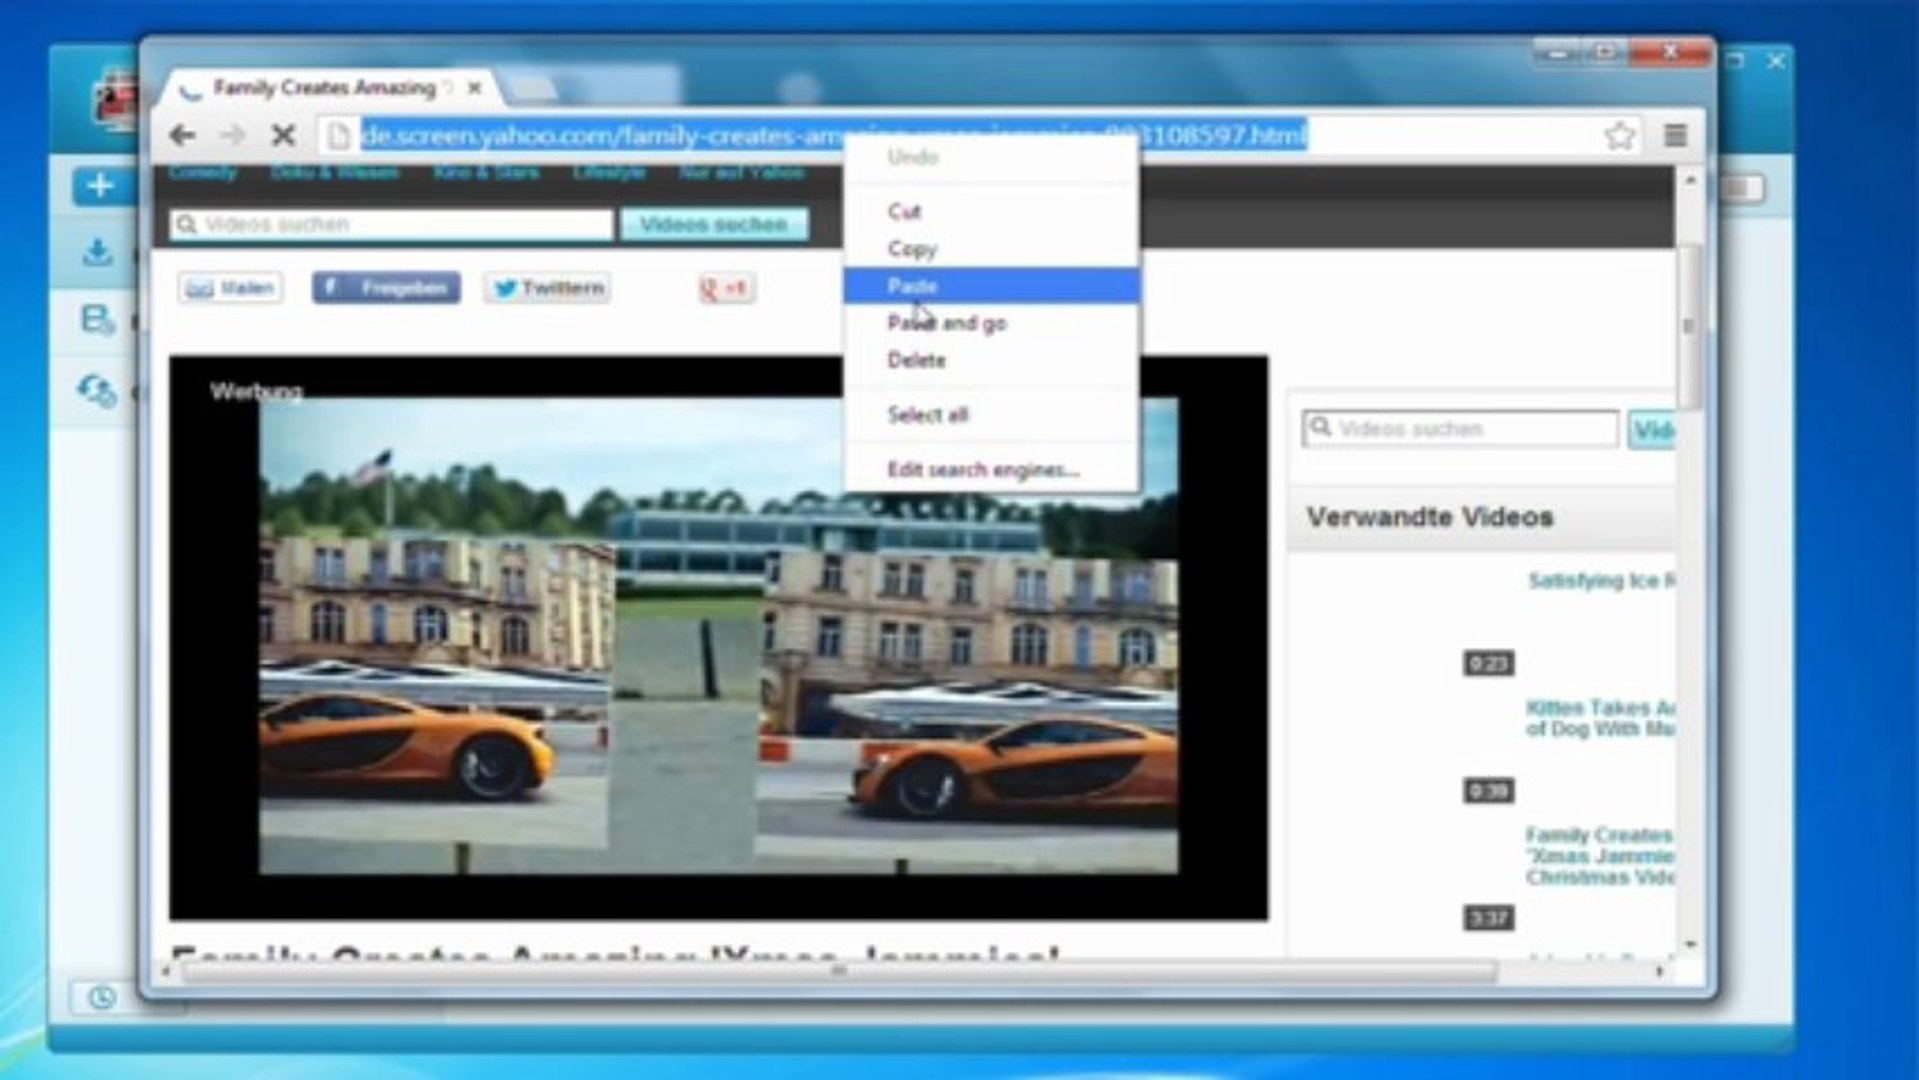1919x1080 pixels.
Task: Click the back navigation arrow
Action: coord(181,135)
